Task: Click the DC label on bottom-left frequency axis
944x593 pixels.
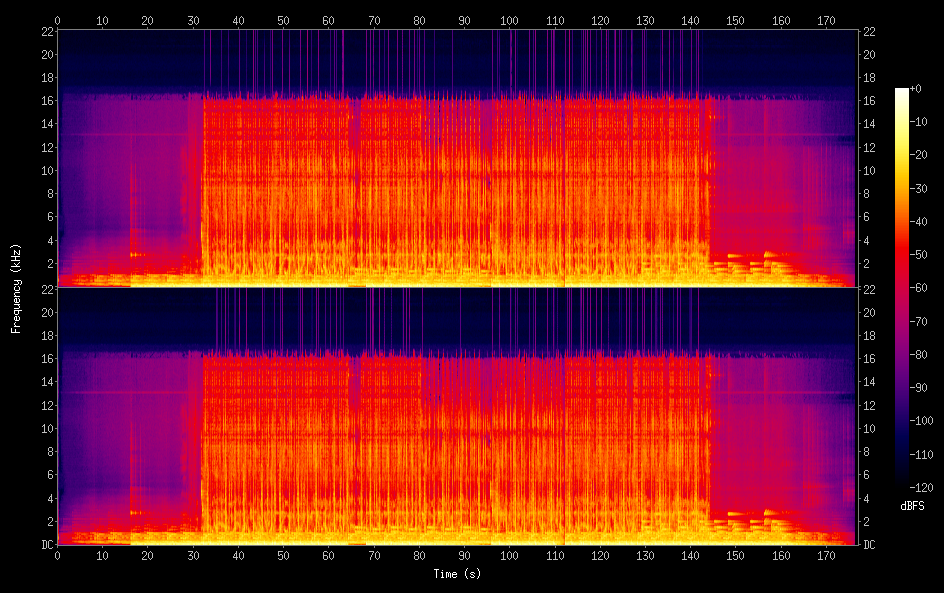Action: [48, 544]
